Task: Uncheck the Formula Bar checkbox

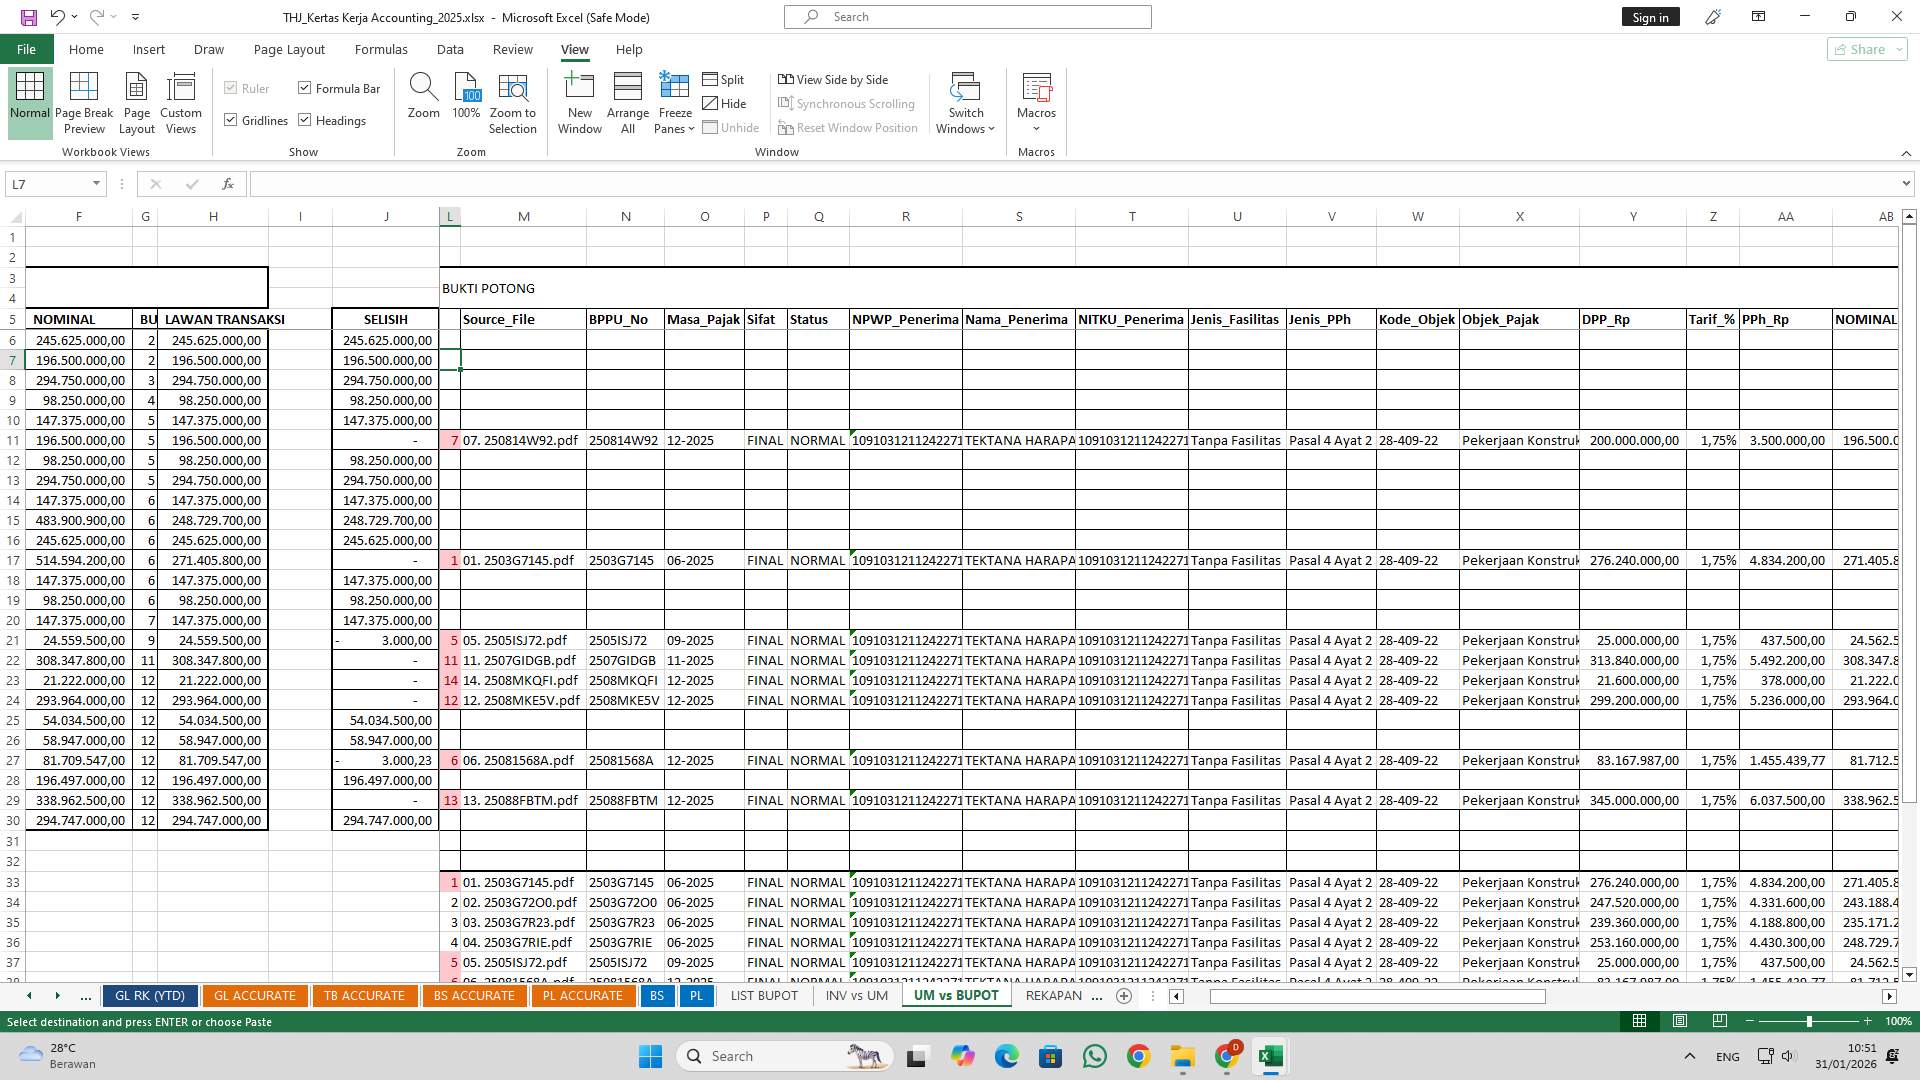Action: [305, 88]
